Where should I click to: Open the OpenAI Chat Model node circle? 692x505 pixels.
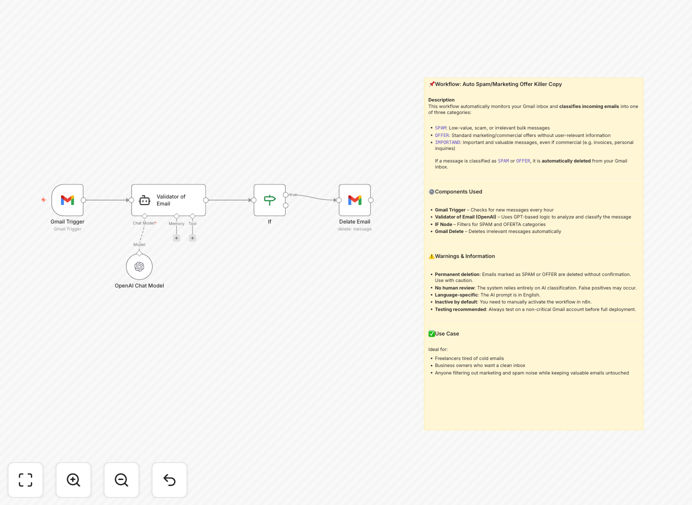coord(139,267)
